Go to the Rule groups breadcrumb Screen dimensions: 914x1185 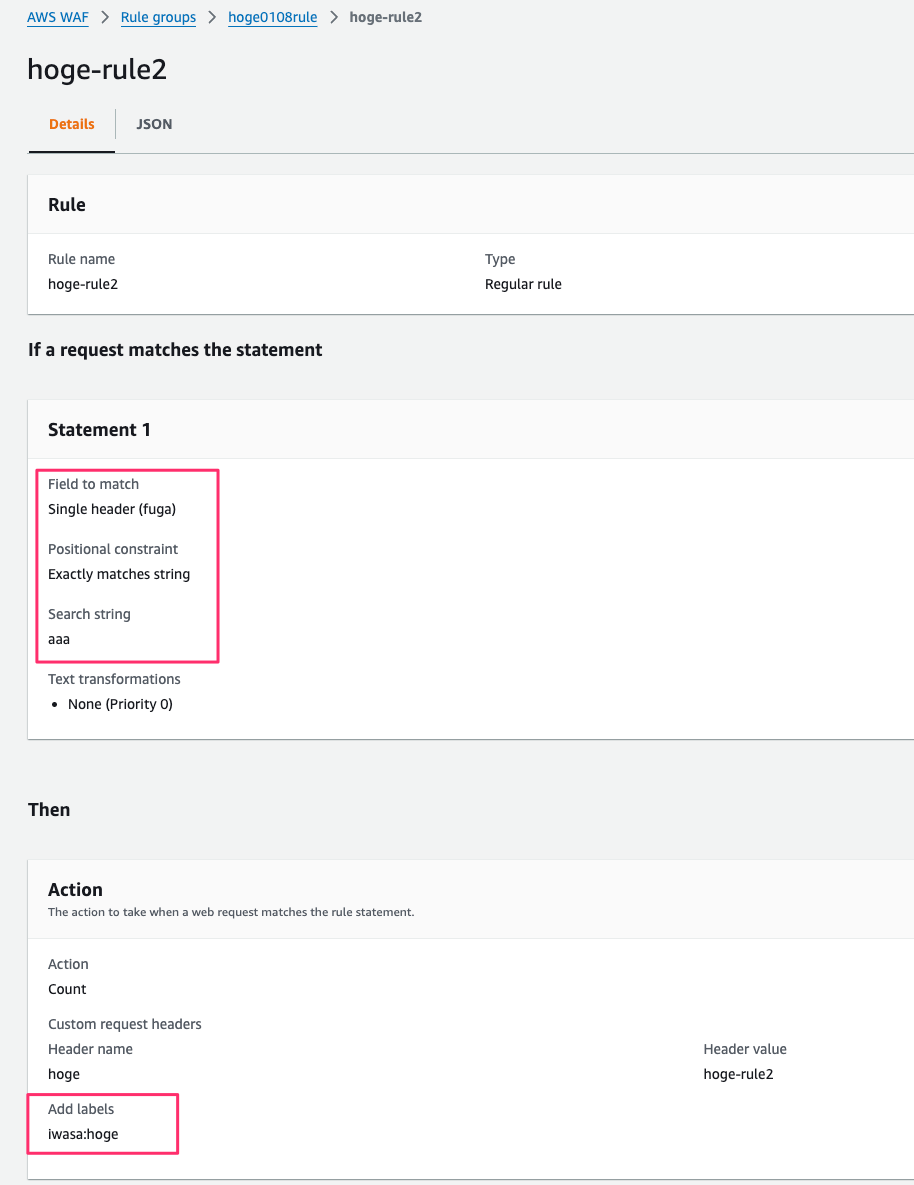coord(158,17)
